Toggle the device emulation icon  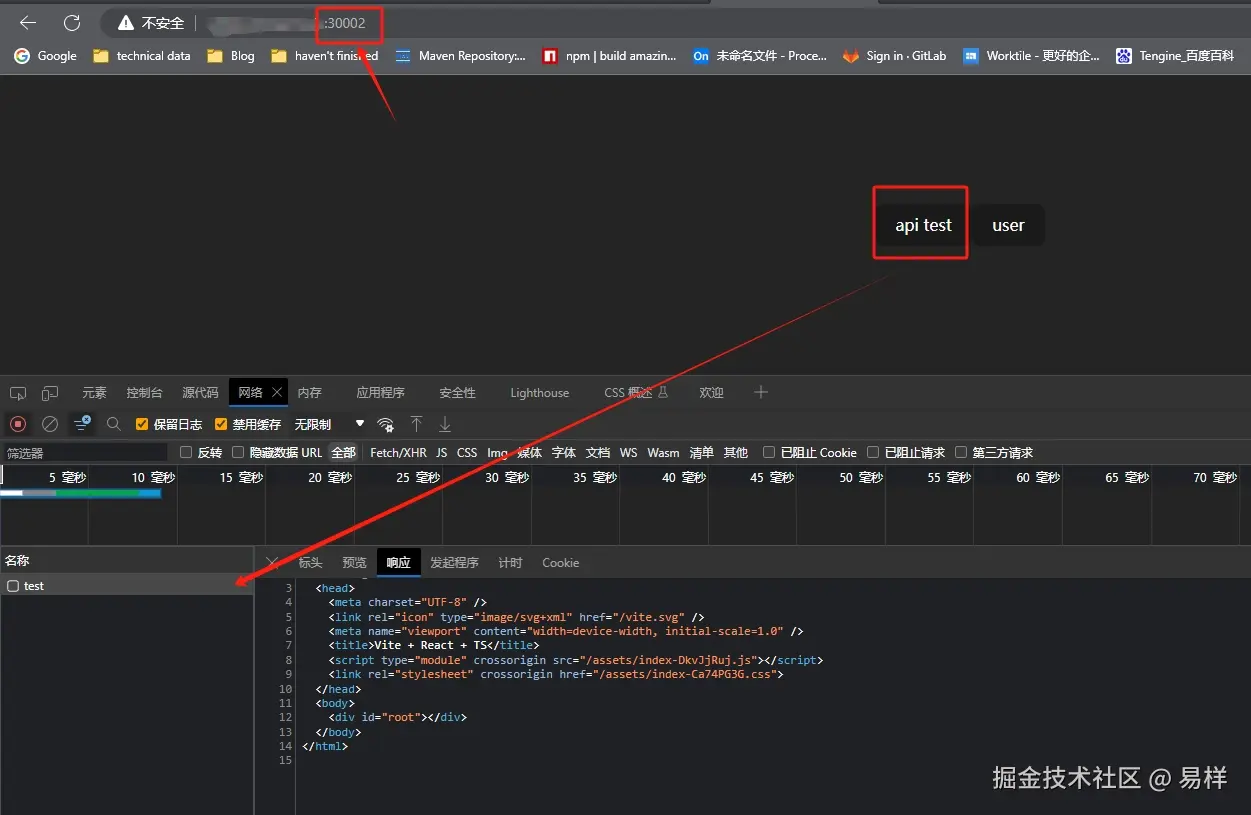(x=50, y=393)
